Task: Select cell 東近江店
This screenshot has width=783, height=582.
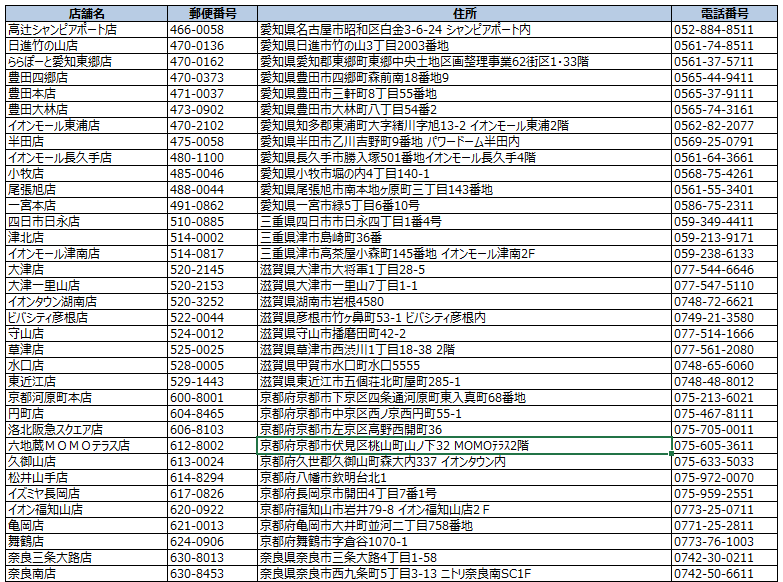Action: (86, 381)
